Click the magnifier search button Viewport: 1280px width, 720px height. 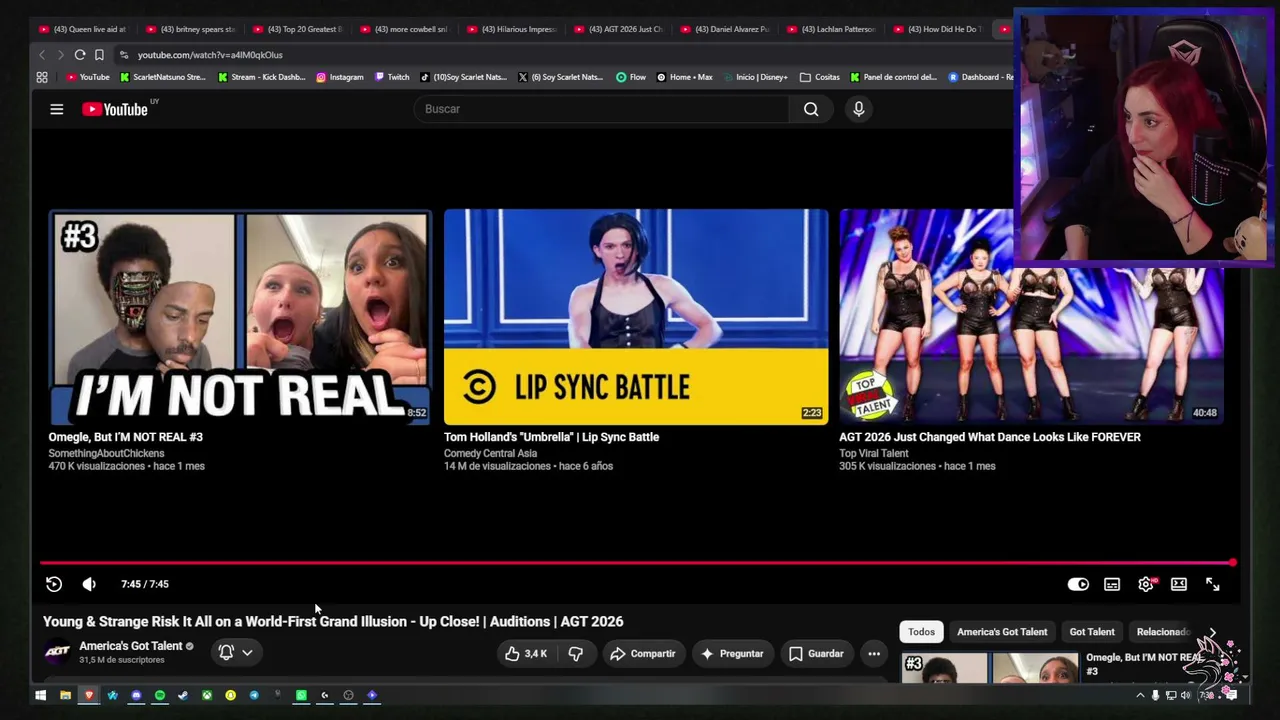click(x=811, y=109)
